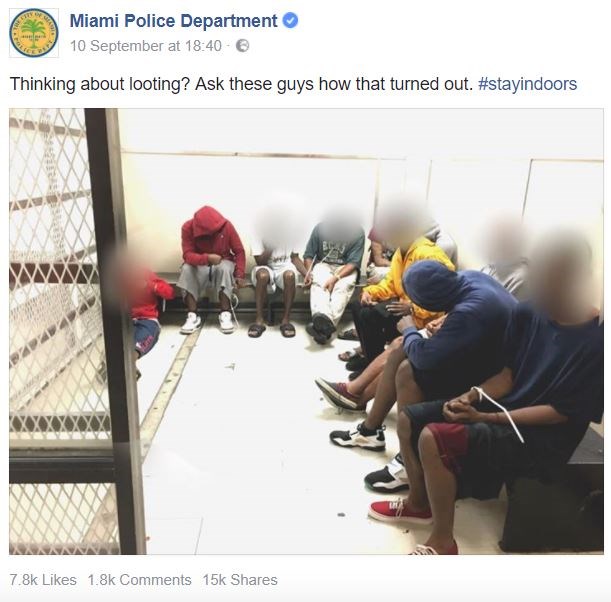Click the white sneakers under red hoodie
This screenshot has width=611, height=602.
click(x=208, y=322)
